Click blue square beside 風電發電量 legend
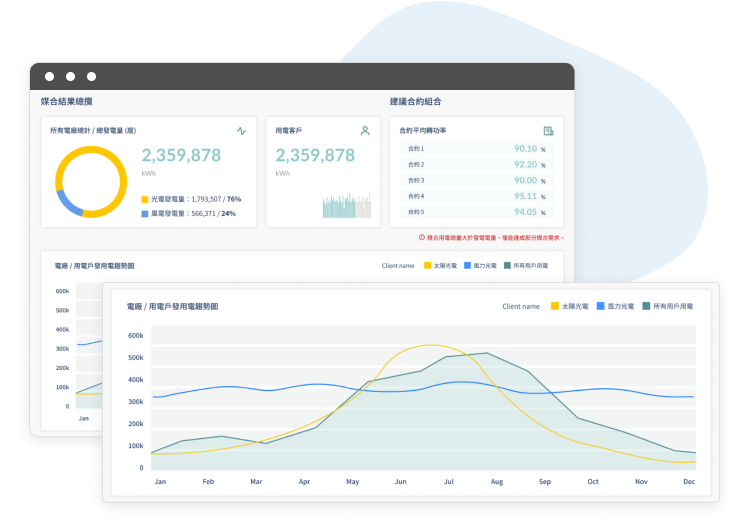 [x=145, y=213]
